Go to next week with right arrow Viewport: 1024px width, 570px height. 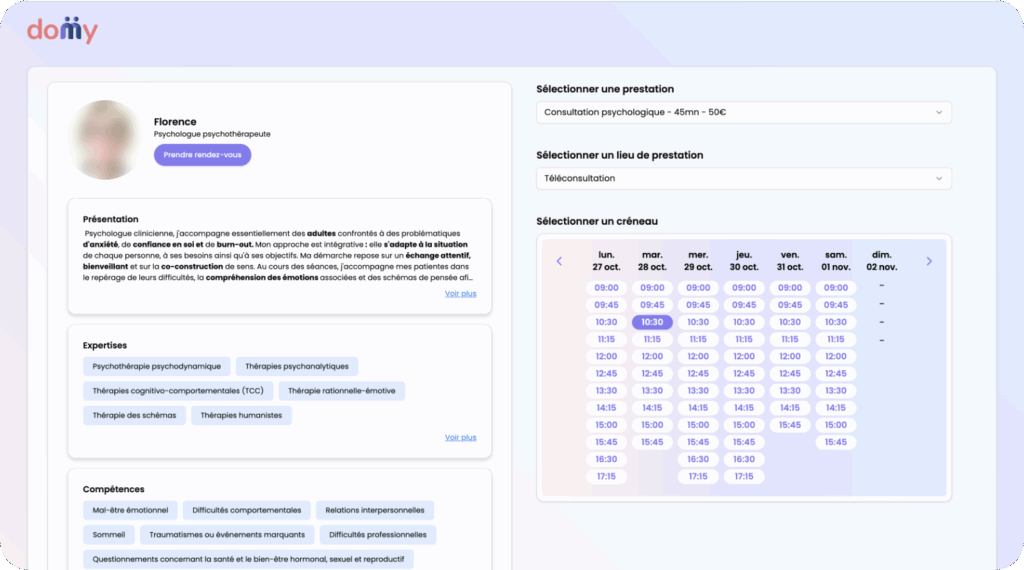[929, 261]
